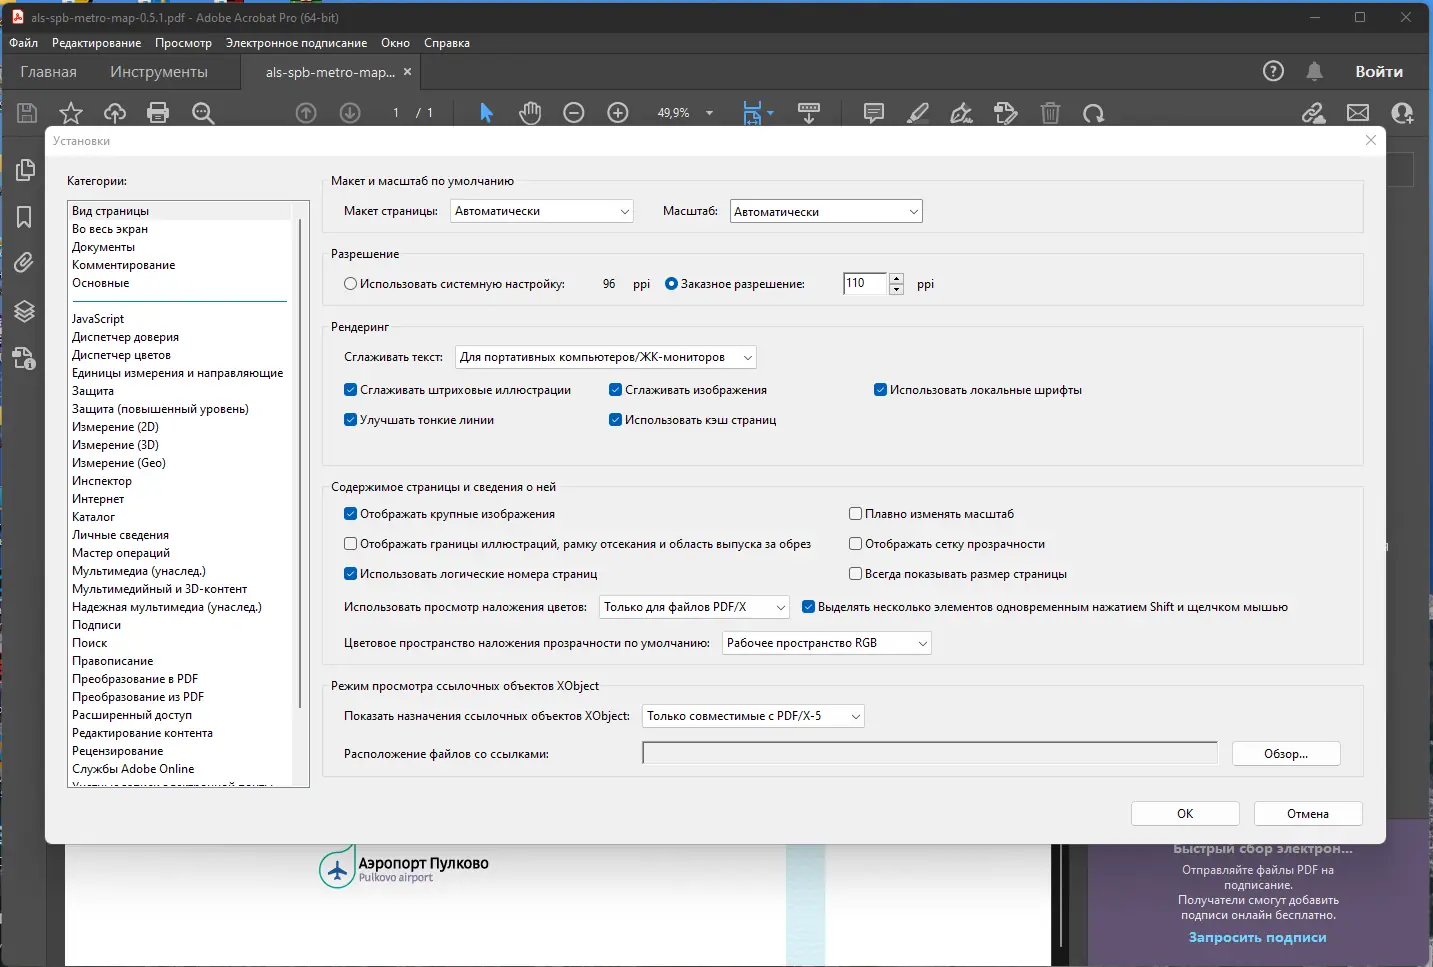Viewport: 1433px width, 967px height.
Task: Click the 'Обзор...' button
Action: click(x=1286, y=754)
